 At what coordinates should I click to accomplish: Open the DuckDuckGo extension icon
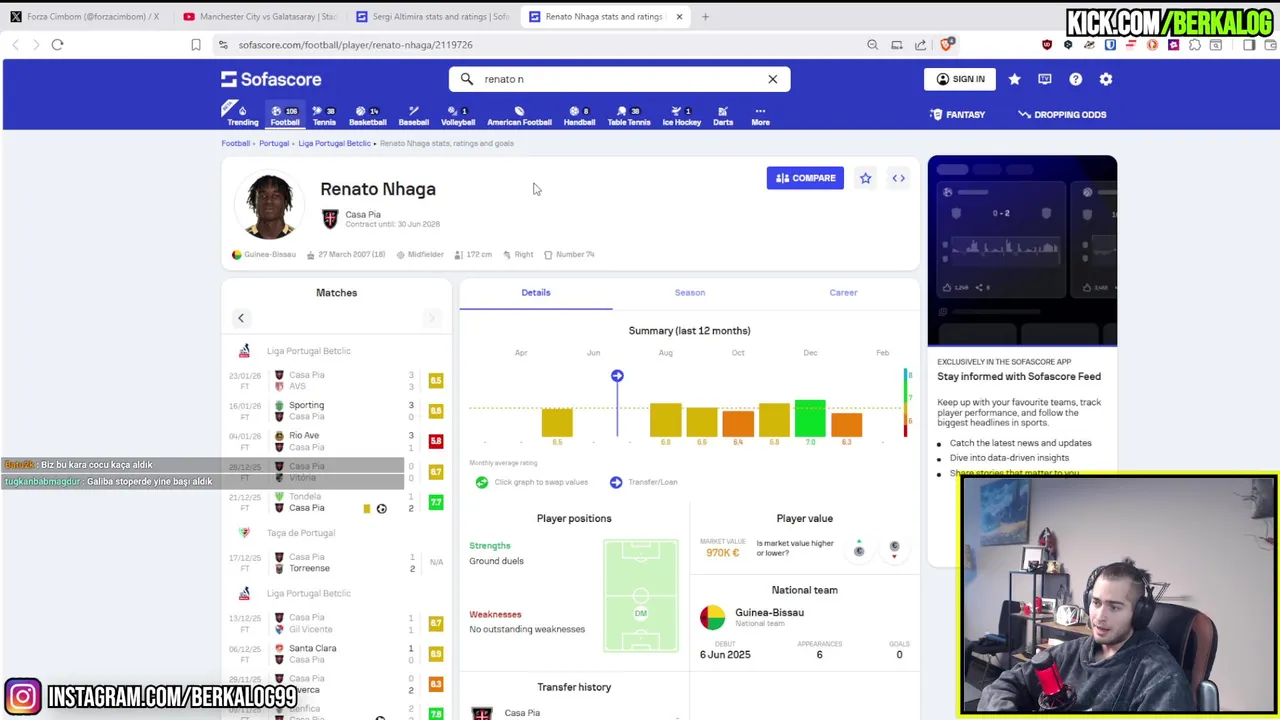point(1152,45)
